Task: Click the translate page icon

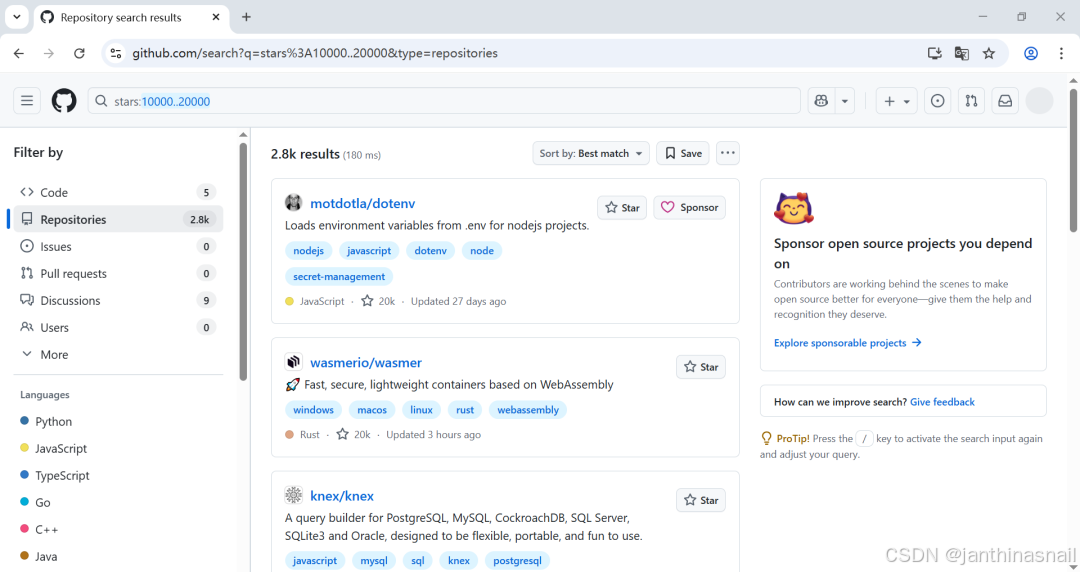Action: pyautogui.click(x=962, y=53)
